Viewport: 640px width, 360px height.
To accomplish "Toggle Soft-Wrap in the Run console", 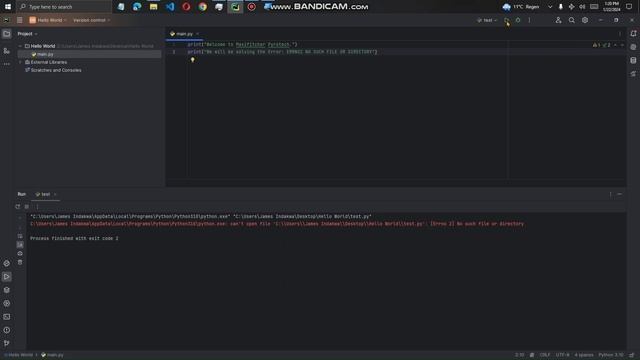I will coord(20,236).
